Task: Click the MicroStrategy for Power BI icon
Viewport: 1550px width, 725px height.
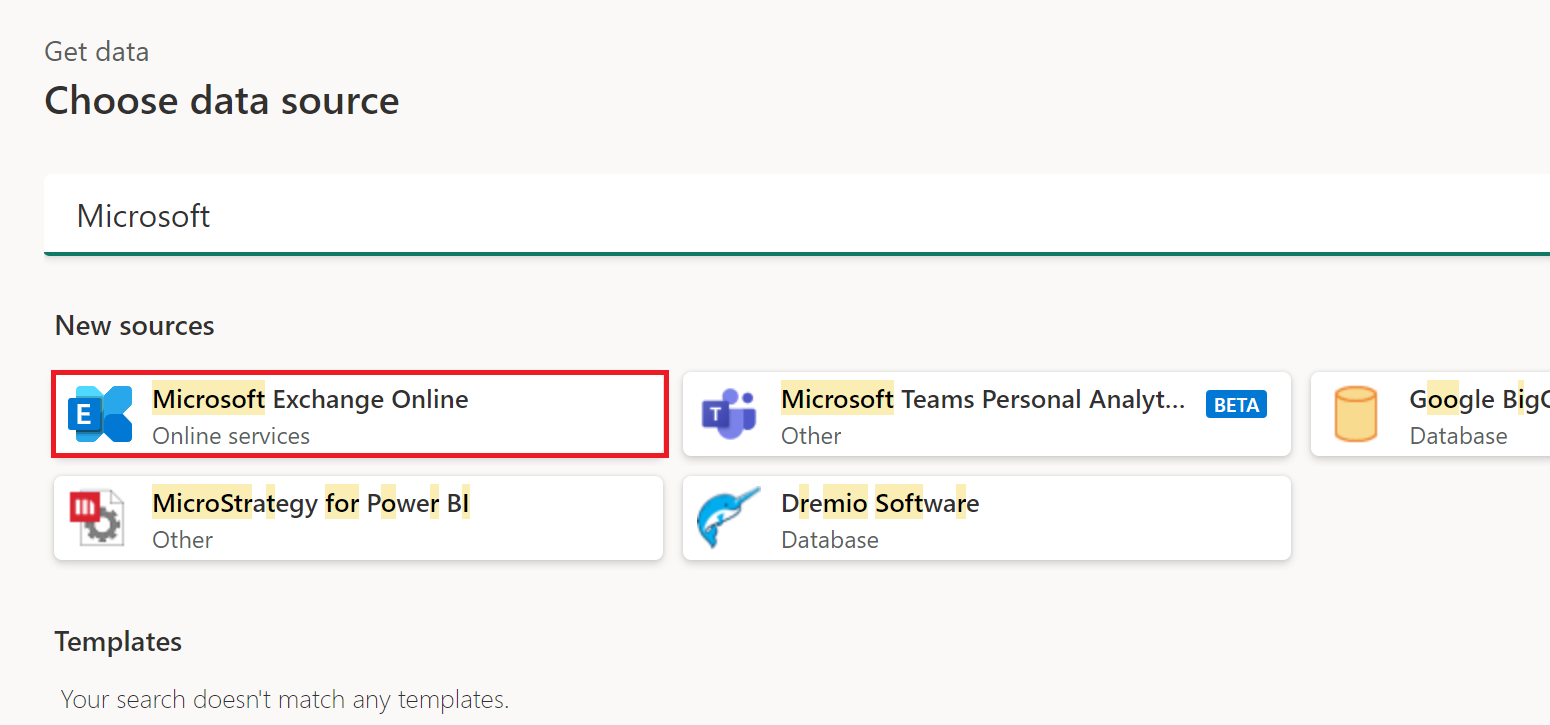Action: 99,517
